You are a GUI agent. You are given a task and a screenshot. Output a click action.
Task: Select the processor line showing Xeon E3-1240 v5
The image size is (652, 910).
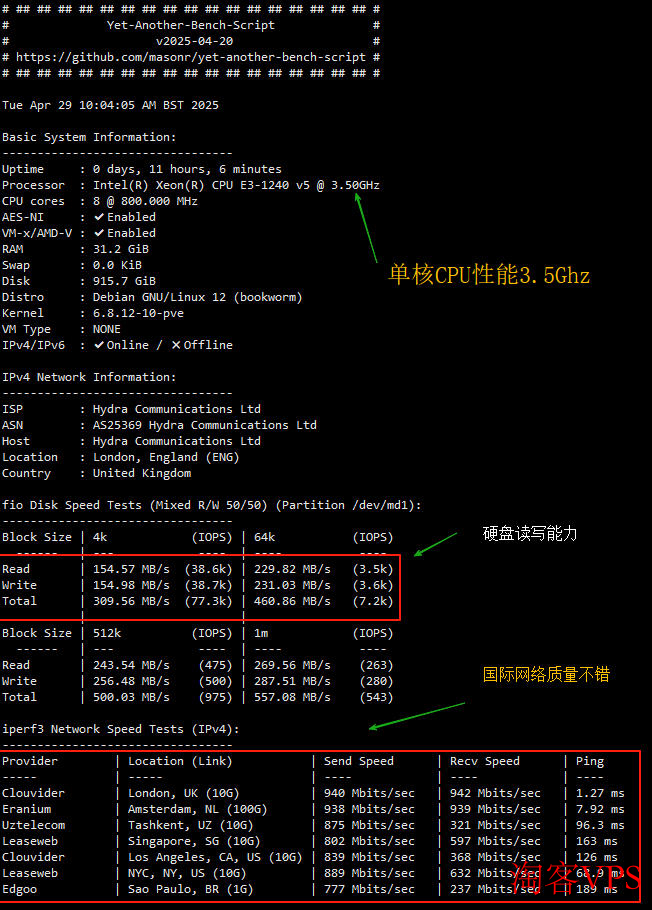point(236,185)
